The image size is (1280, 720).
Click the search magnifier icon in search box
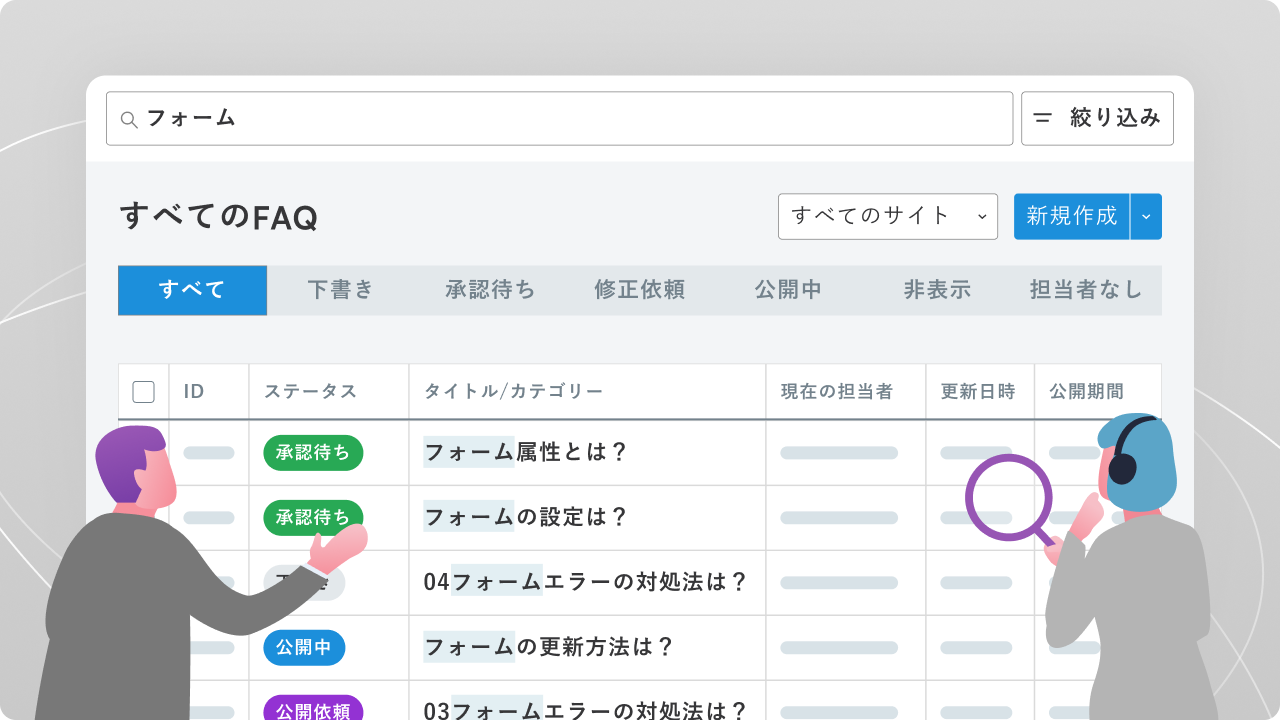tap(128, 119)
